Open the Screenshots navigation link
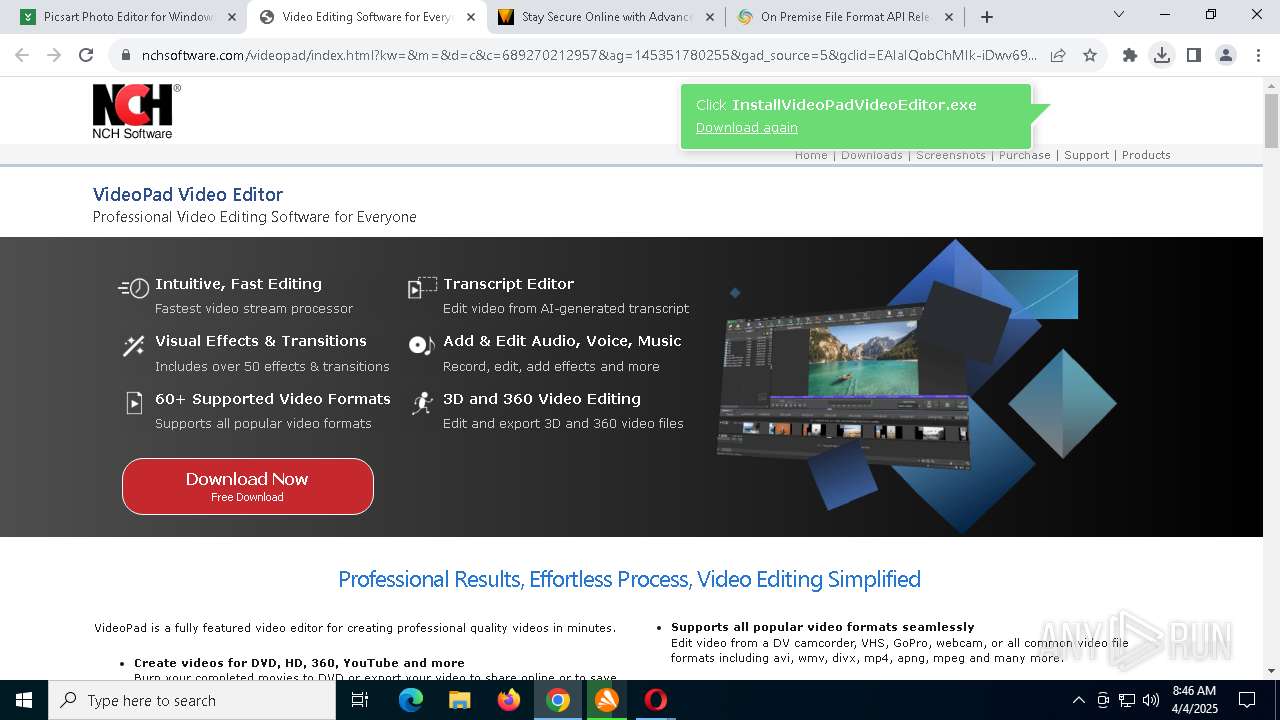The height and width of the screenshot is (720, 1280). tap(950, 155)
